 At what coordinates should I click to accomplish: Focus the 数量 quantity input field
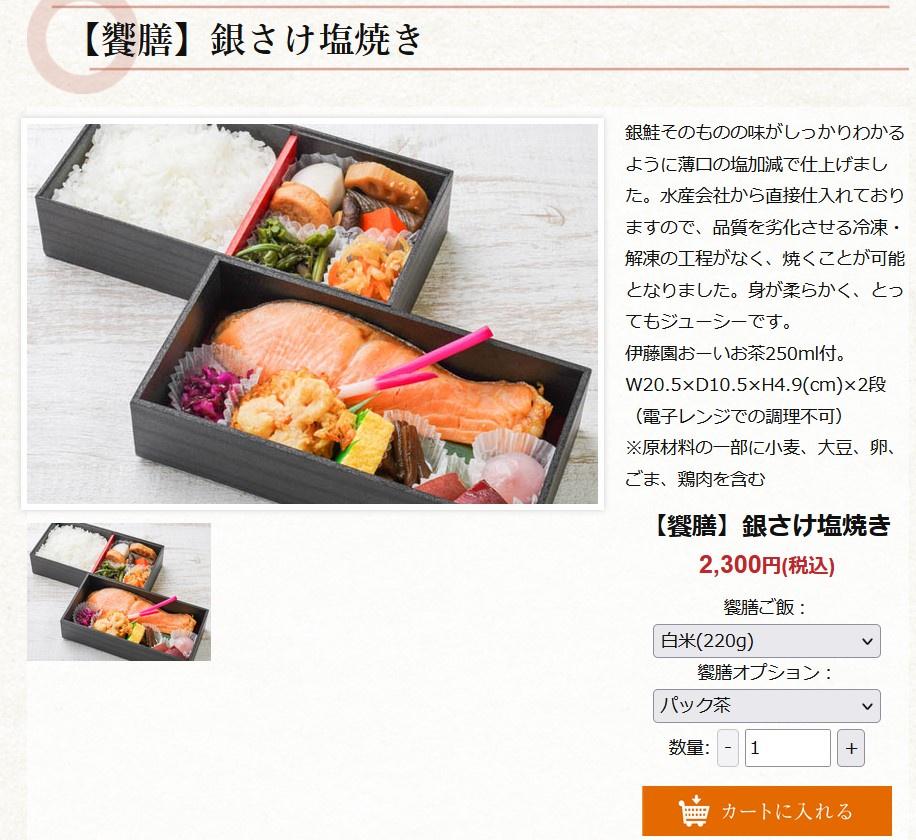(x=787, y=748)
